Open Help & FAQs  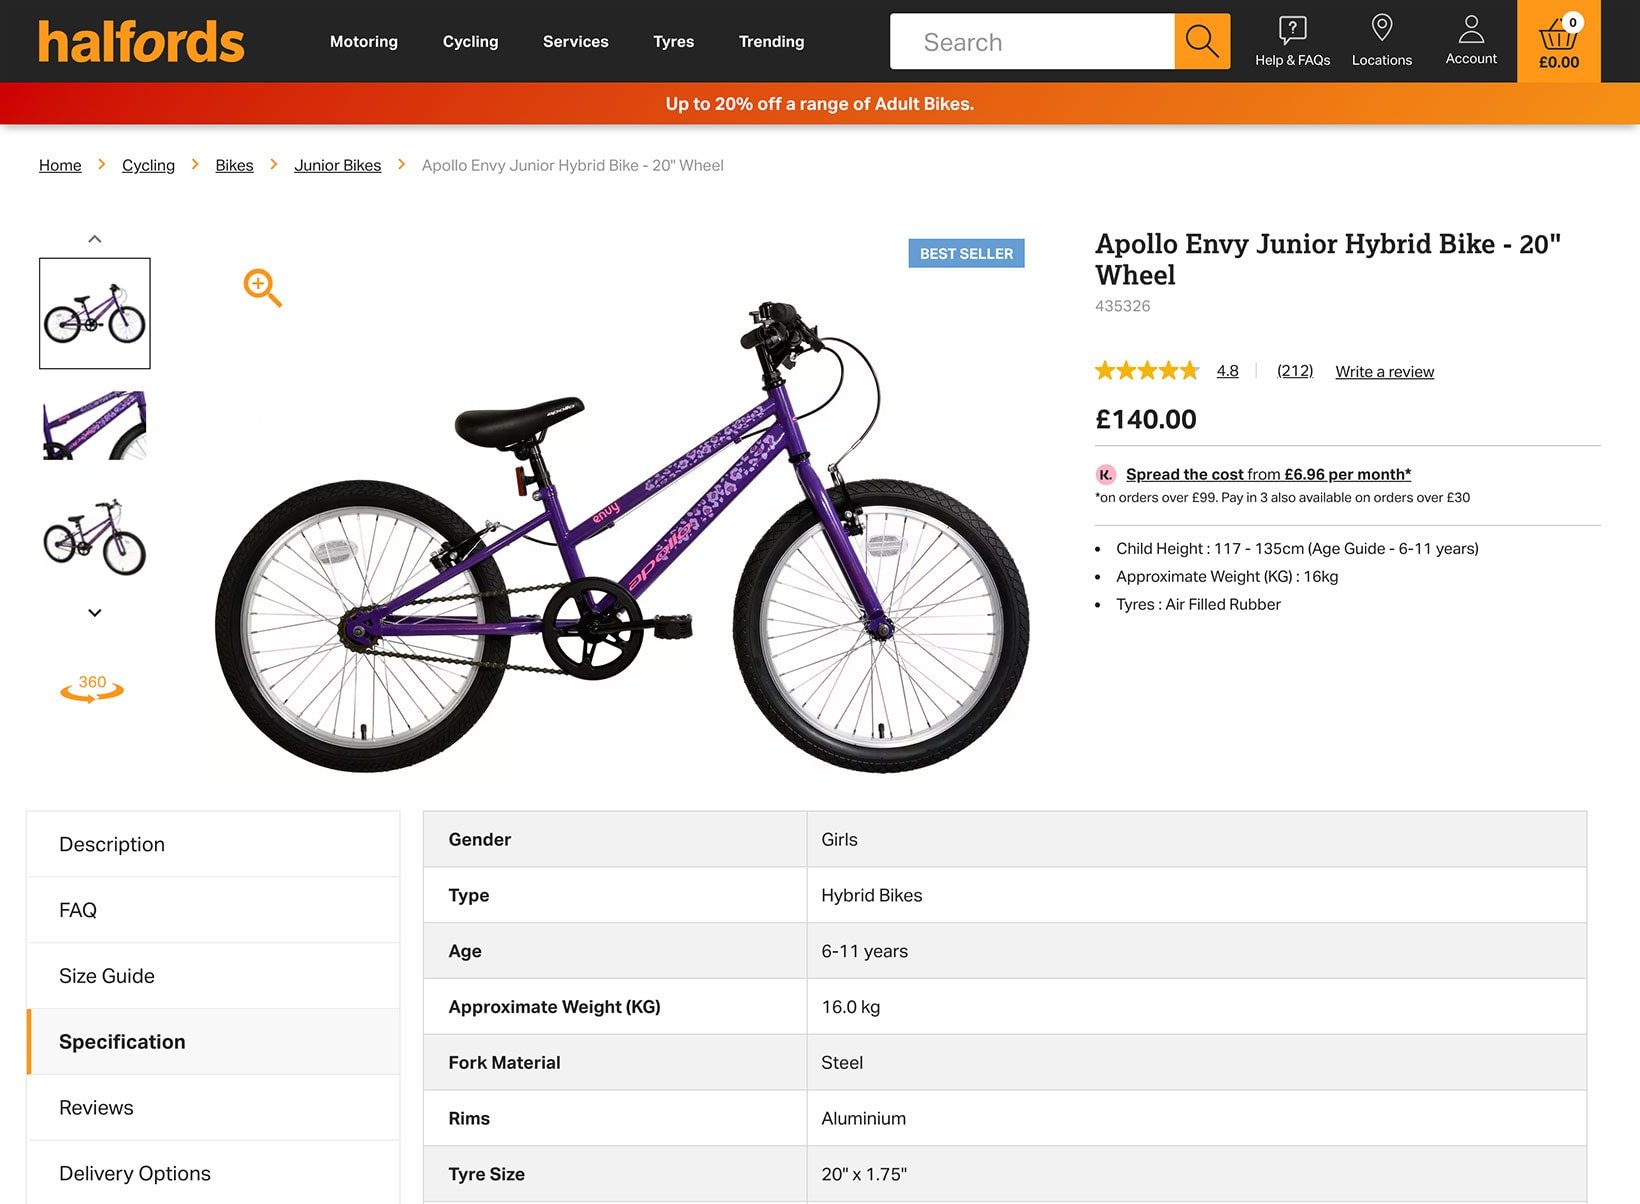tap(1292, 41)
